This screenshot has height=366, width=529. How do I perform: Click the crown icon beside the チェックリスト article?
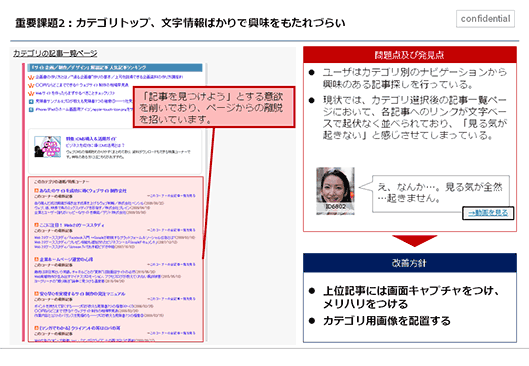31,93
